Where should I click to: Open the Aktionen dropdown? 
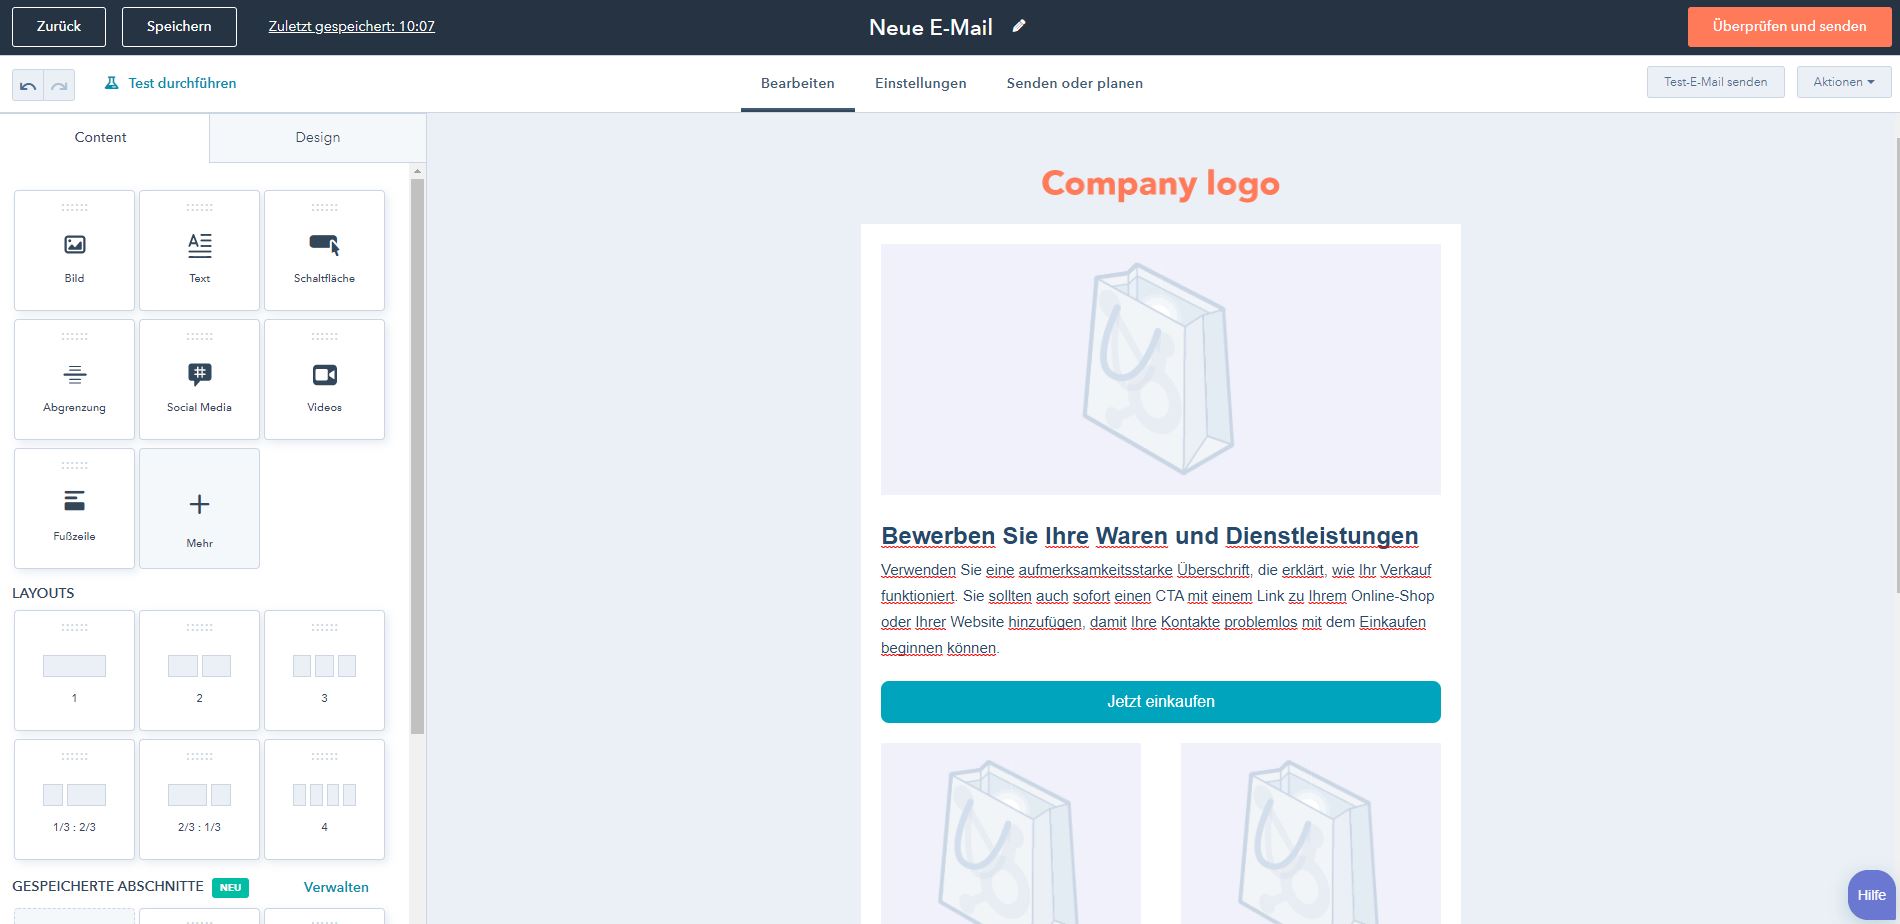click(1842, 81)
